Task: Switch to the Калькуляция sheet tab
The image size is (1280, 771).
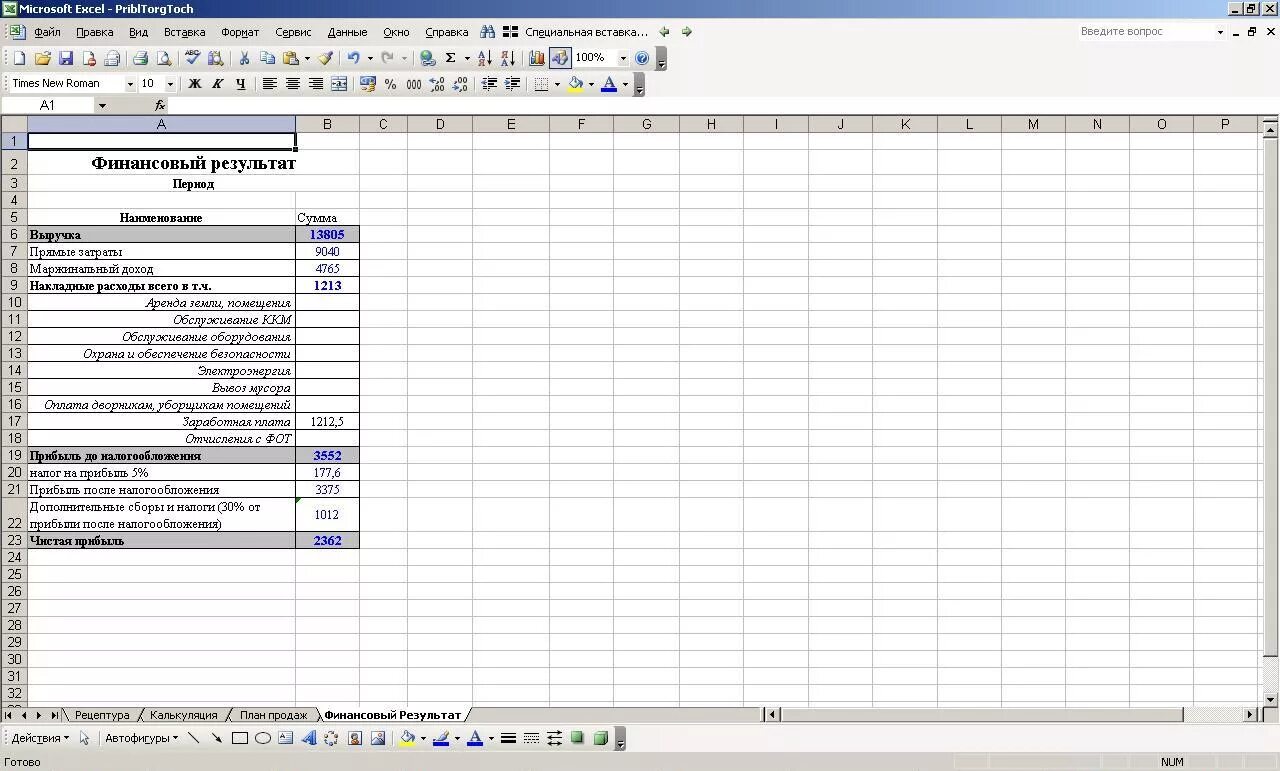Action: (183, 715)
